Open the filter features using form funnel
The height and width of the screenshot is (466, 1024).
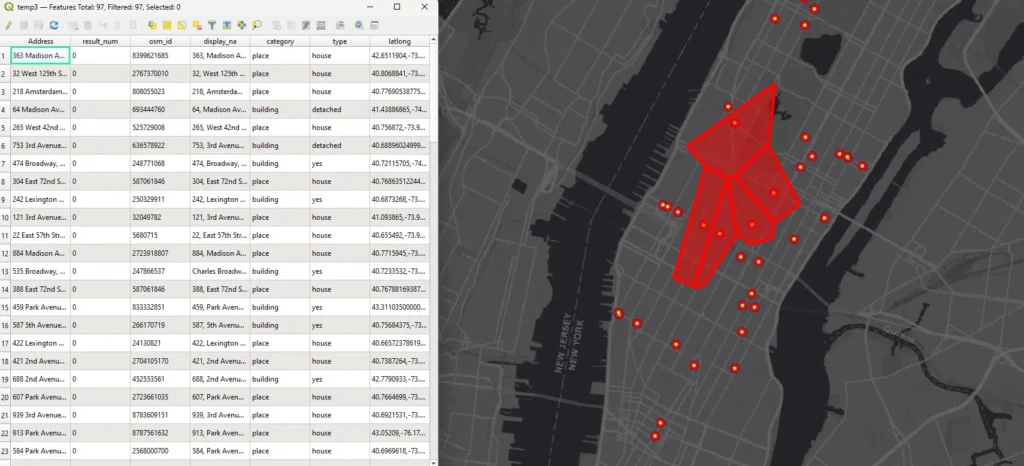pos(212,24)
